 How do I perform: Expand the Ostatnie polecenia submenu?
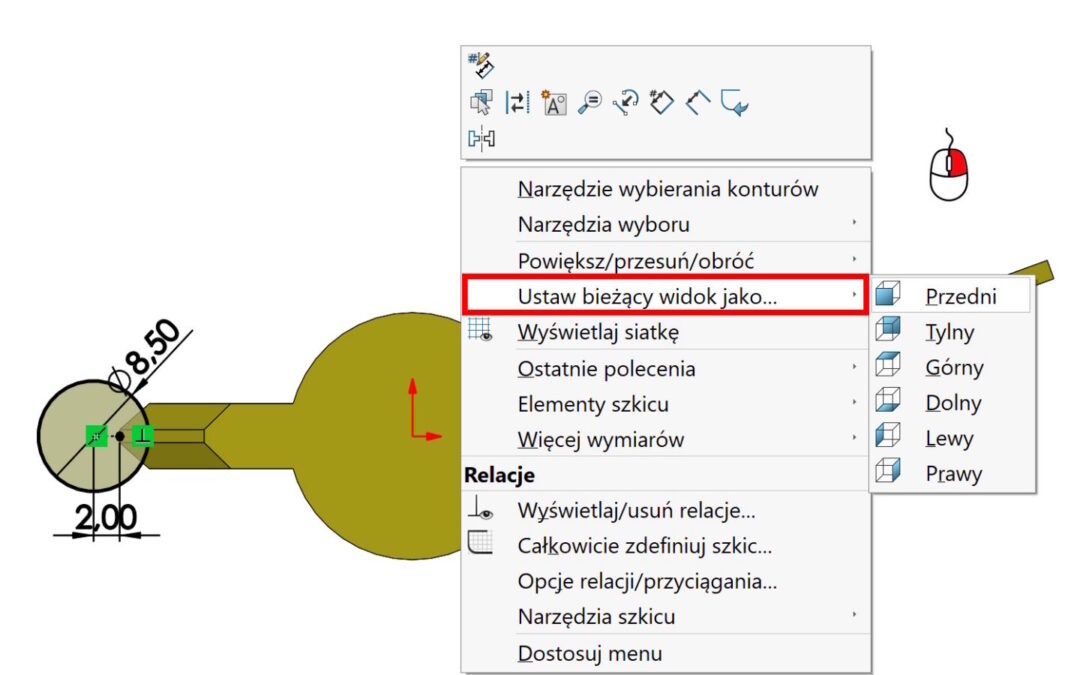point(606,368)
